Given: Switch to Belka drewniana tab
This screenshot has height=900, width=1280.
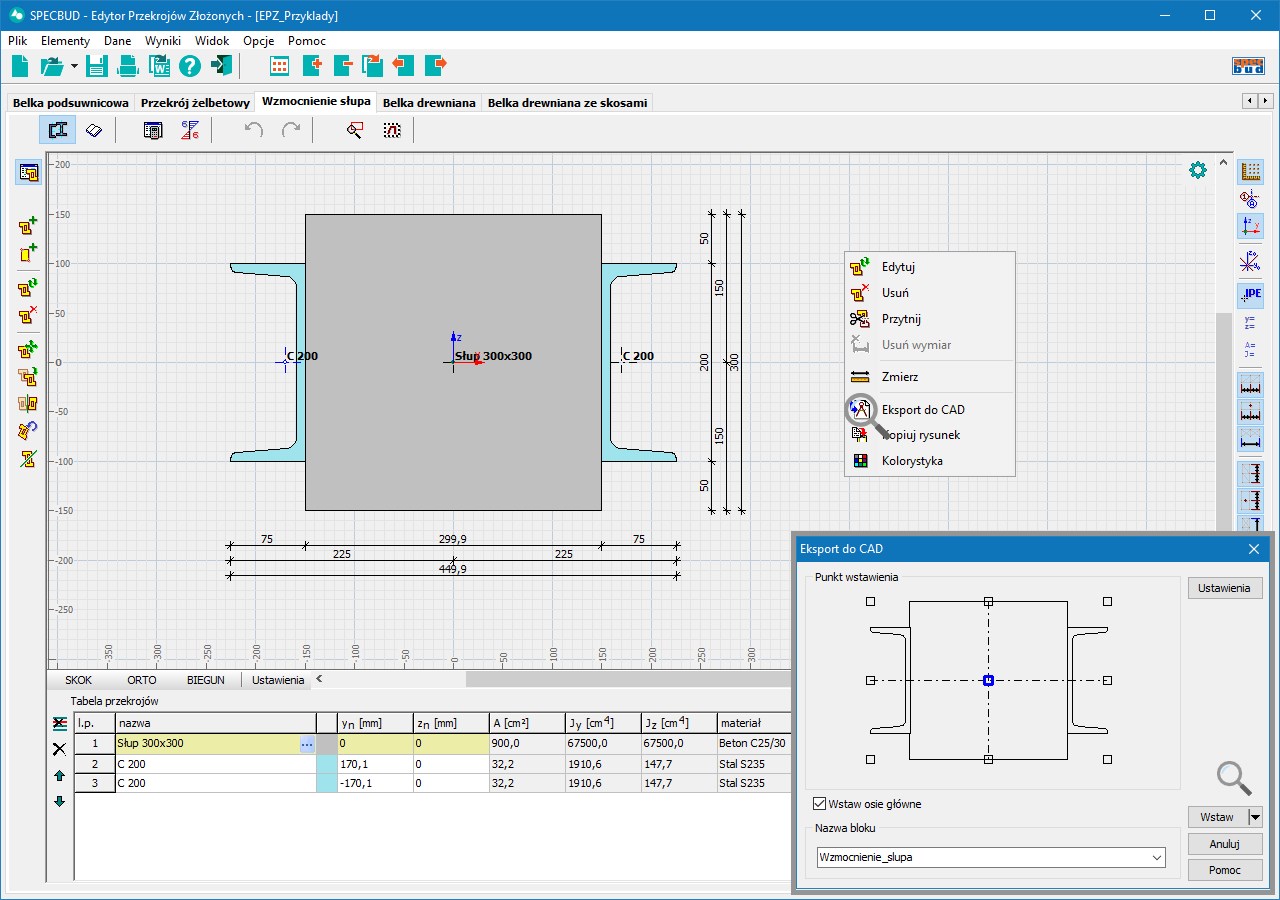Looking at the screenshot, I should [x=429, y=103].
